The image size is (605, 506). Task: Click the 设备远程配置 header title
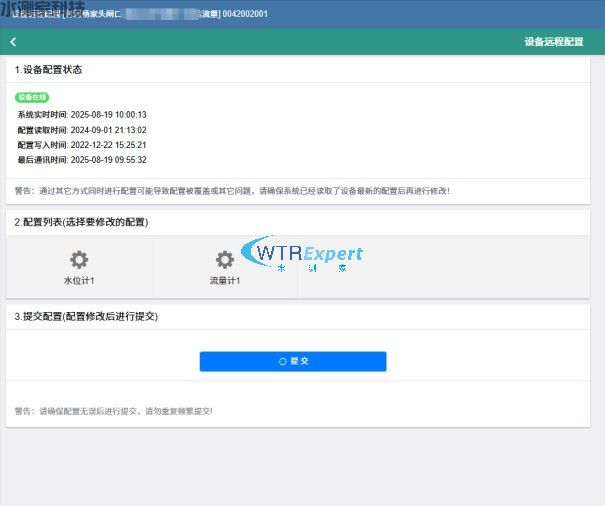pyautogui.click(x=553, y=42)
